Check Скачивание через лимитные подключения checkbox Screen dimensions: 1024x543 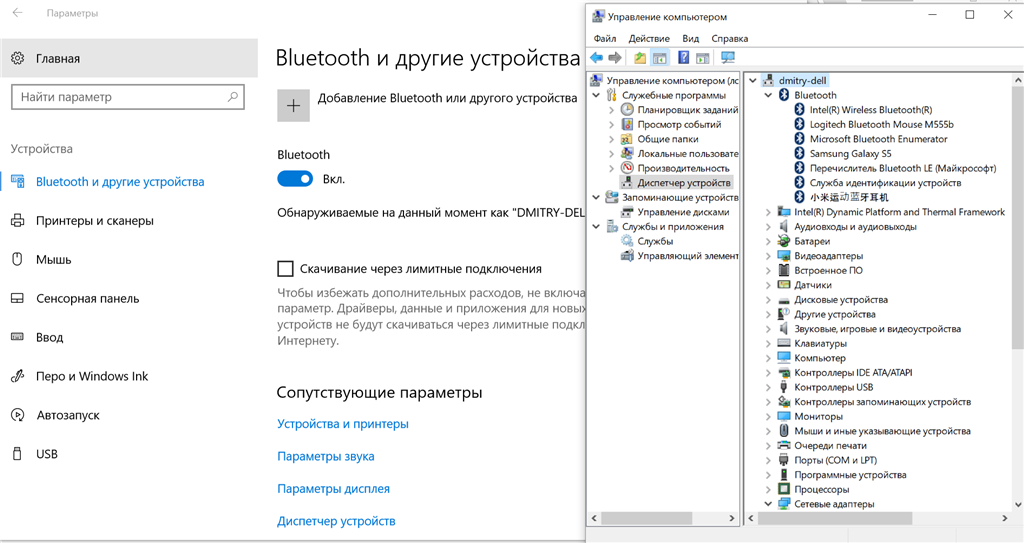click(285, 269)
